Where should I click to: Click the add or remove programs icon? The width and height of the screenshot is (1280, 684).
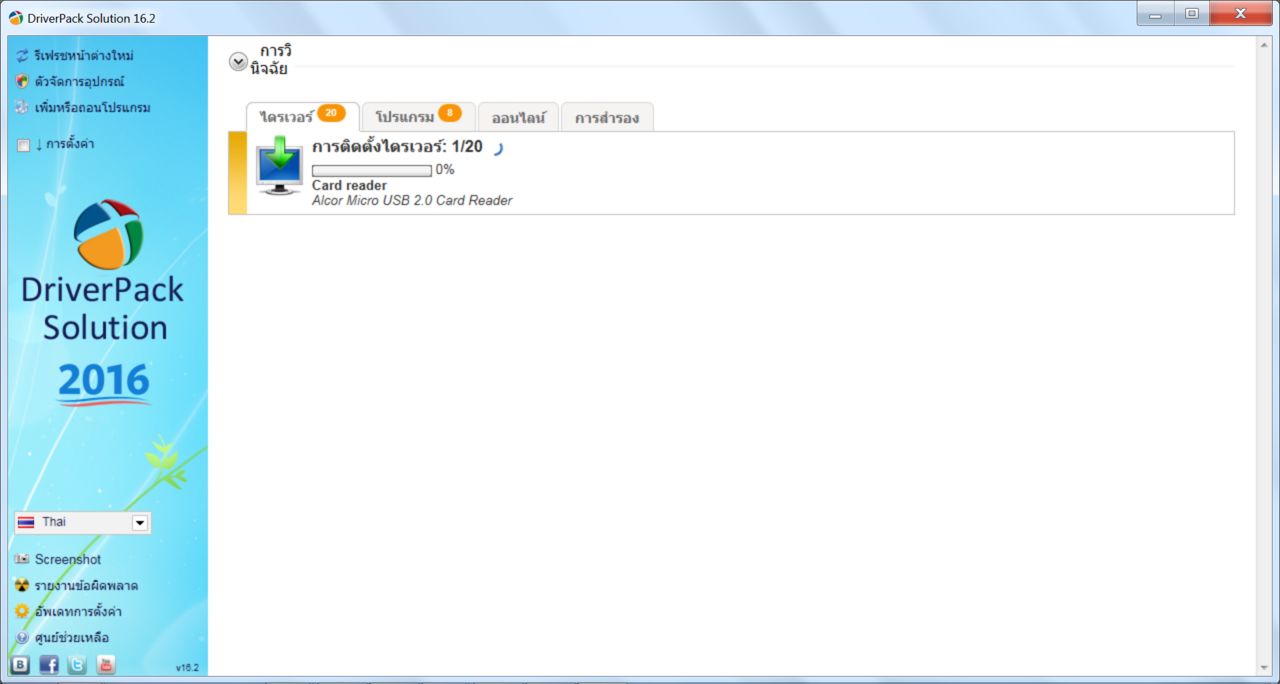22,108
